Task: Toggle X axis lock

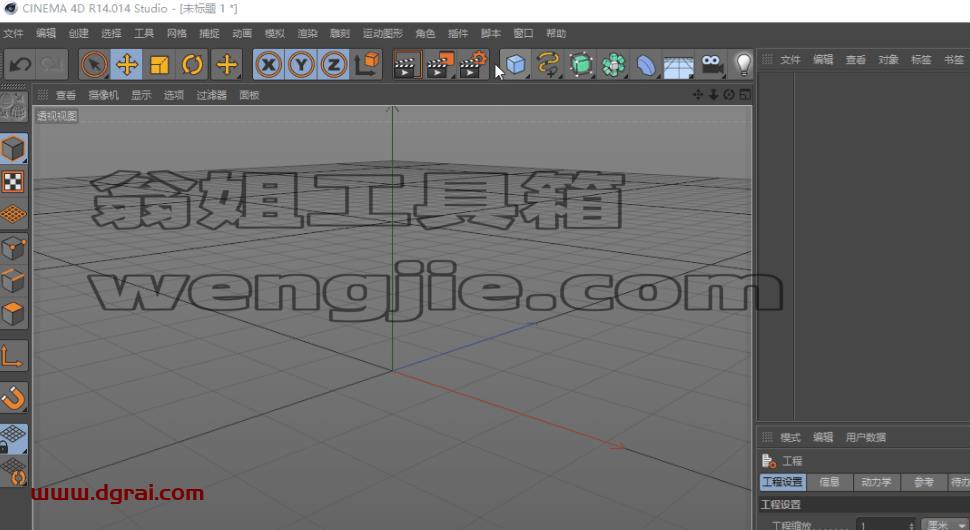Action: 268,64
